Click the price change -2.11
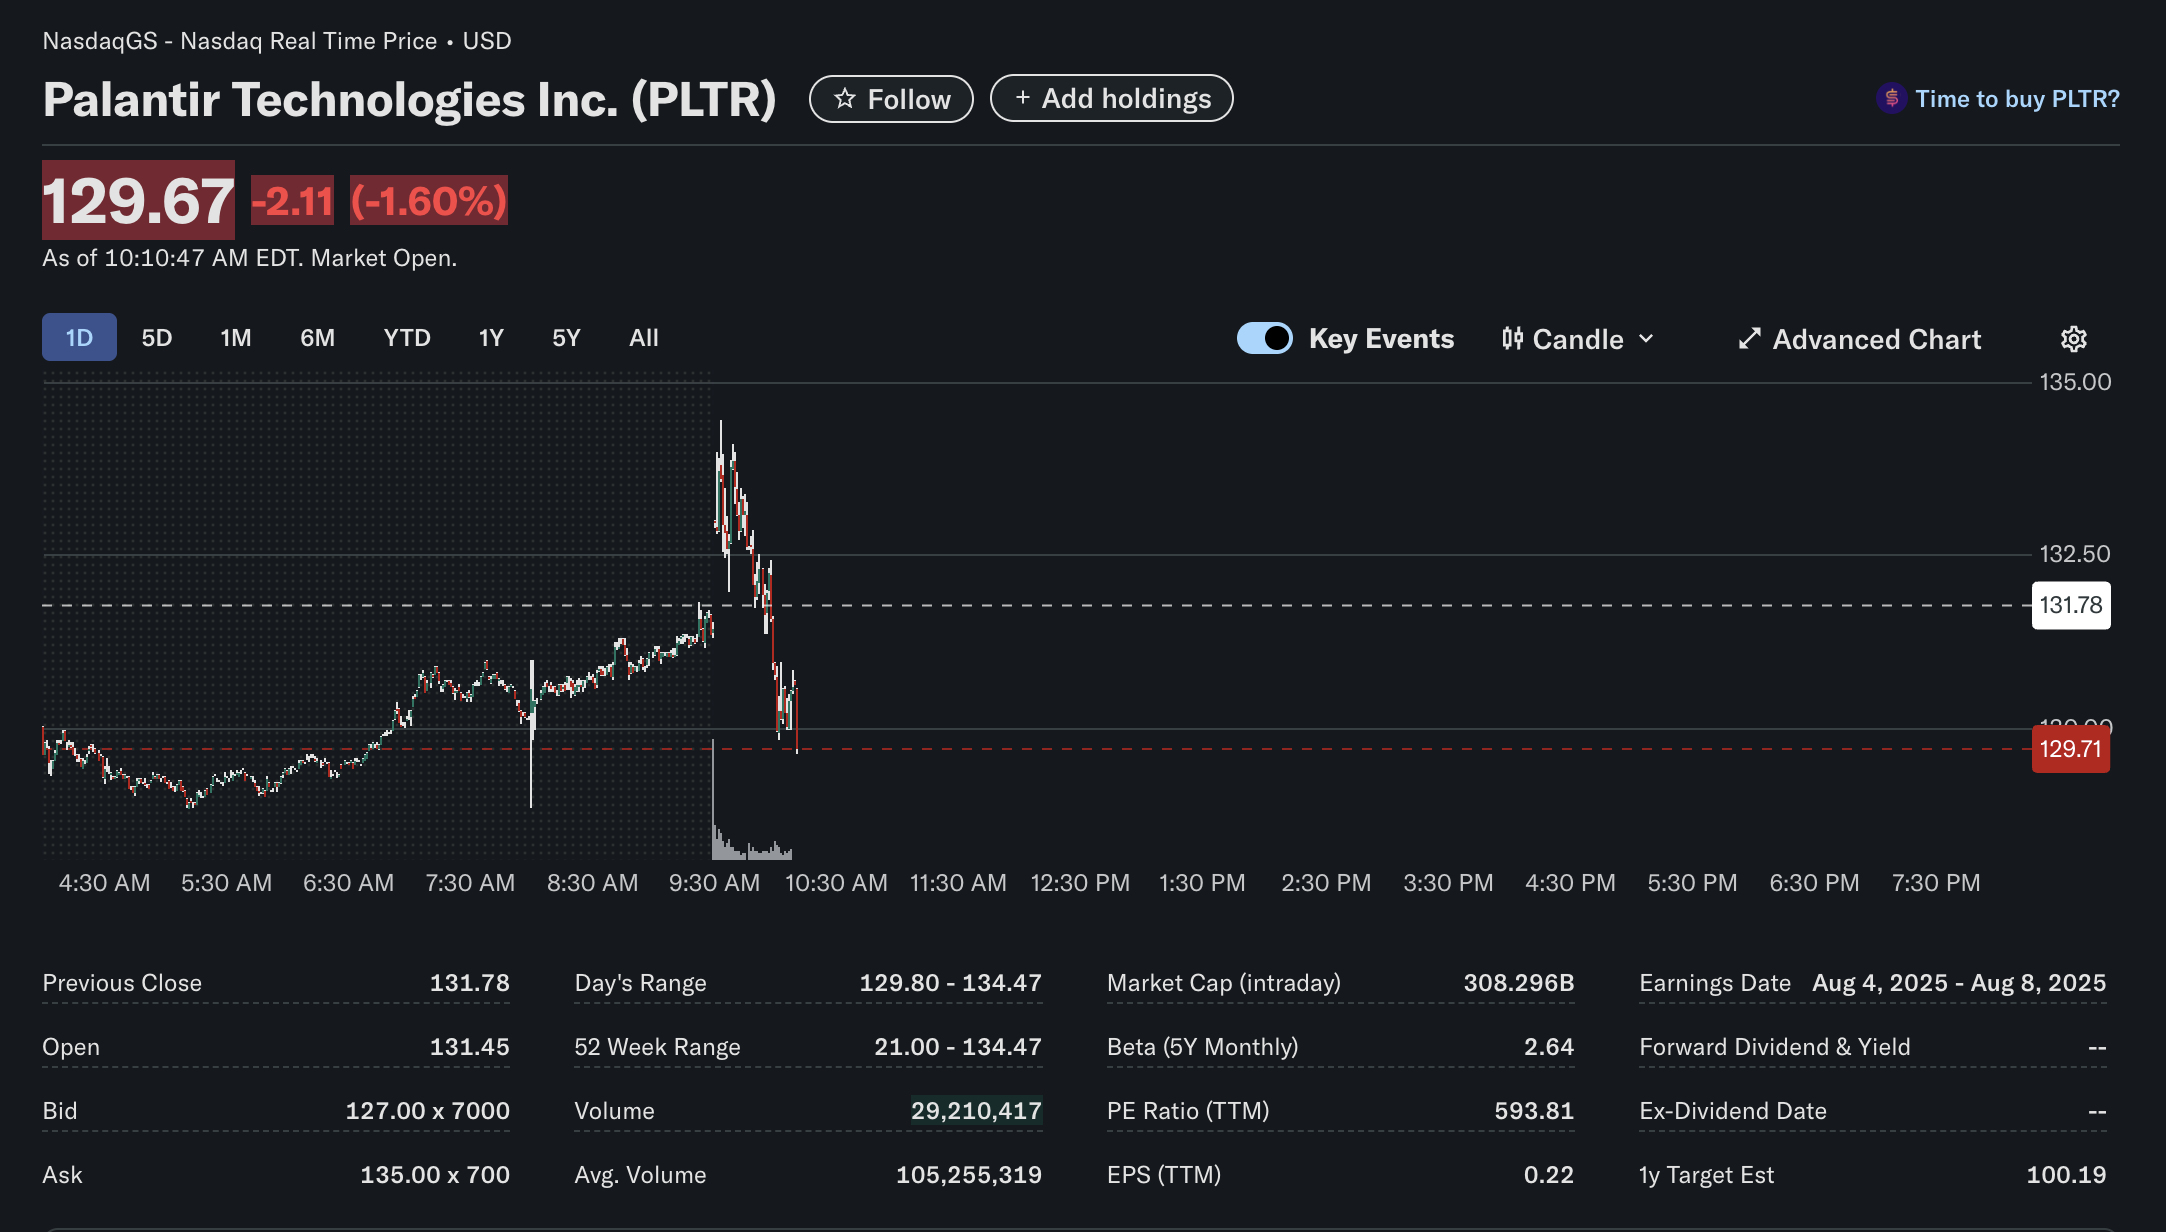 pos(292,201)
